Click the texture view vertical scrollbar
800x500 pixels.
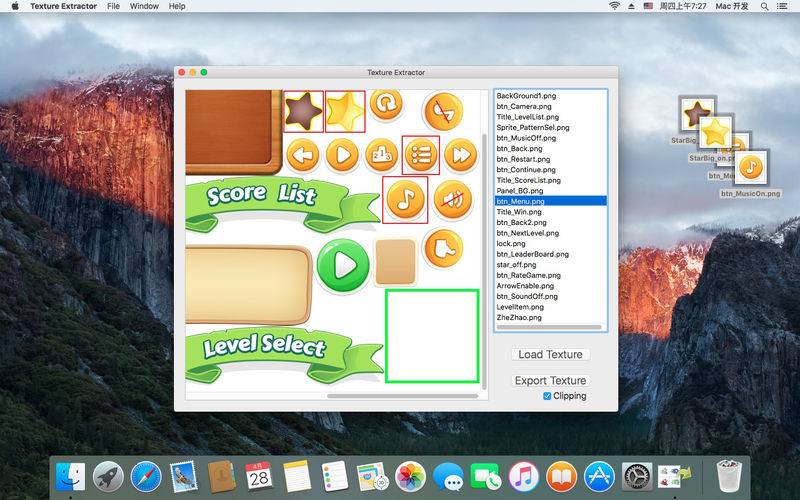(484, 261)
